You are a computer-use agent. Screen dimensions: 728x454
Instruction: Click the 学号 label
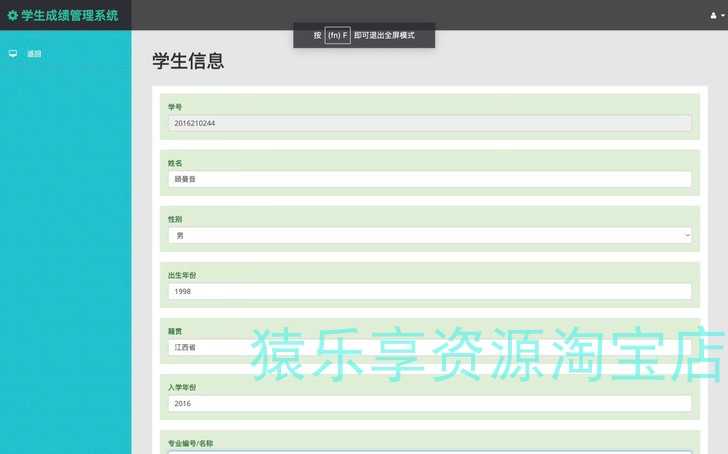pos(175,107)
